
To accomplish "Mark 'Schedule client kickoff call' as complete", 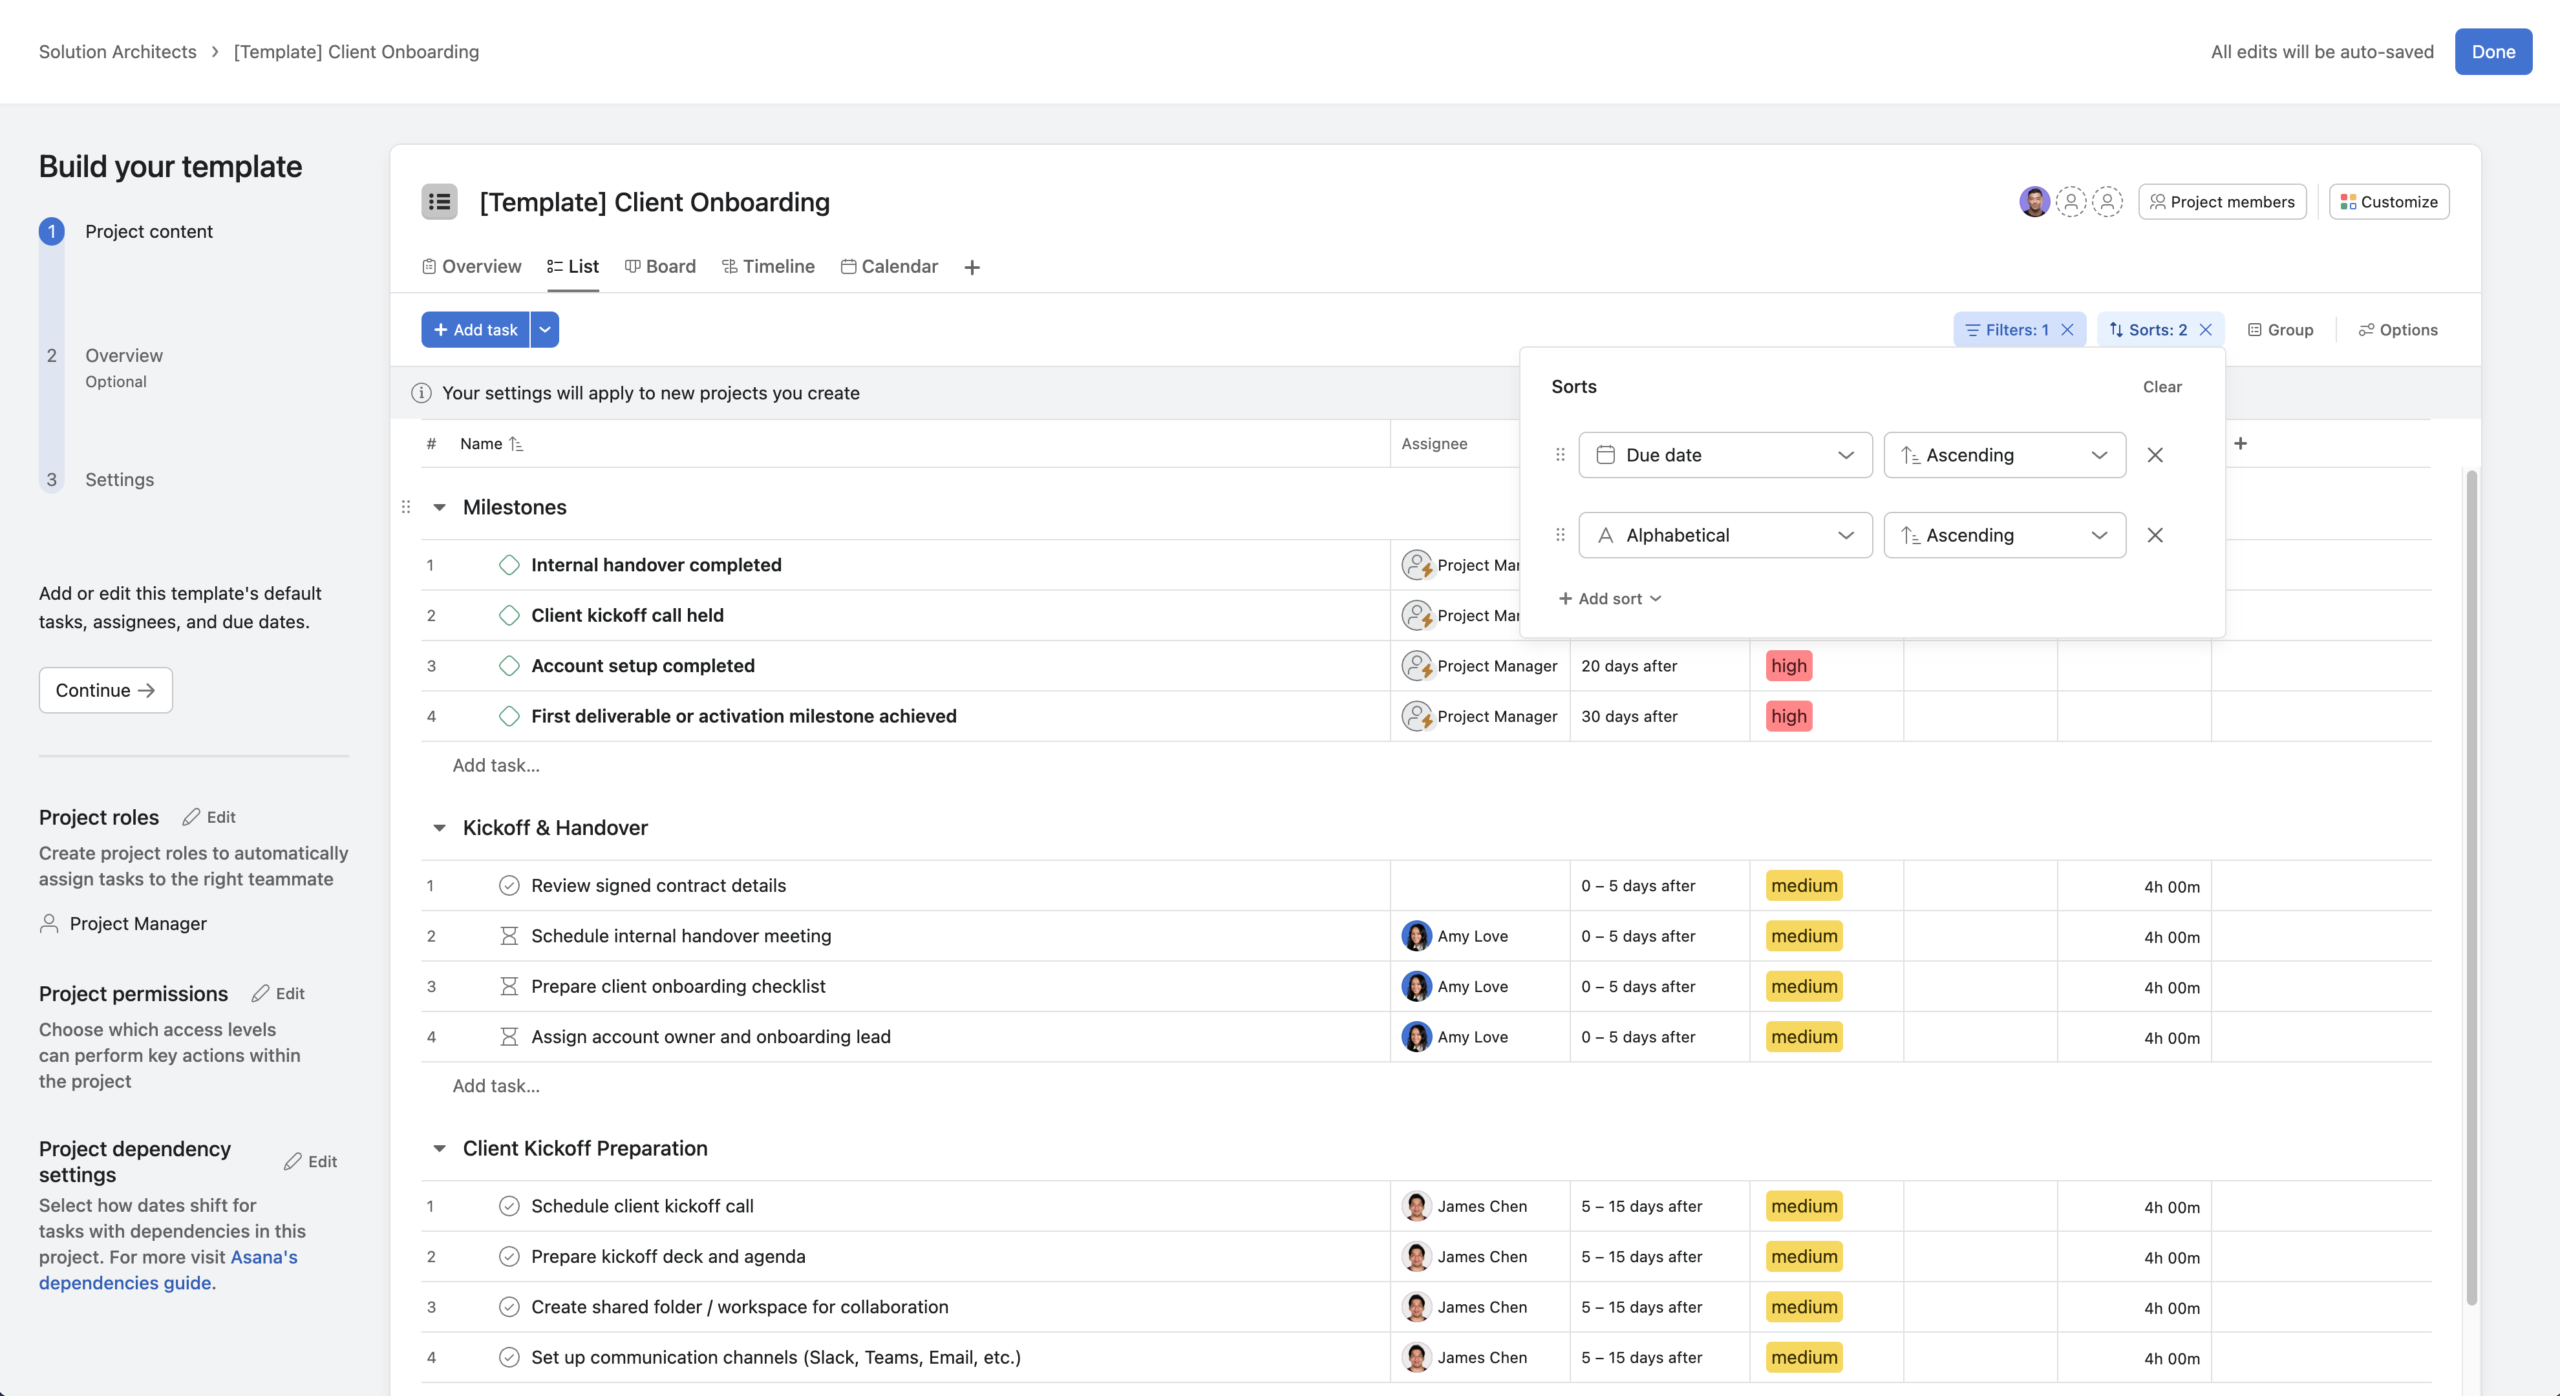I will tap(510, 1206).
